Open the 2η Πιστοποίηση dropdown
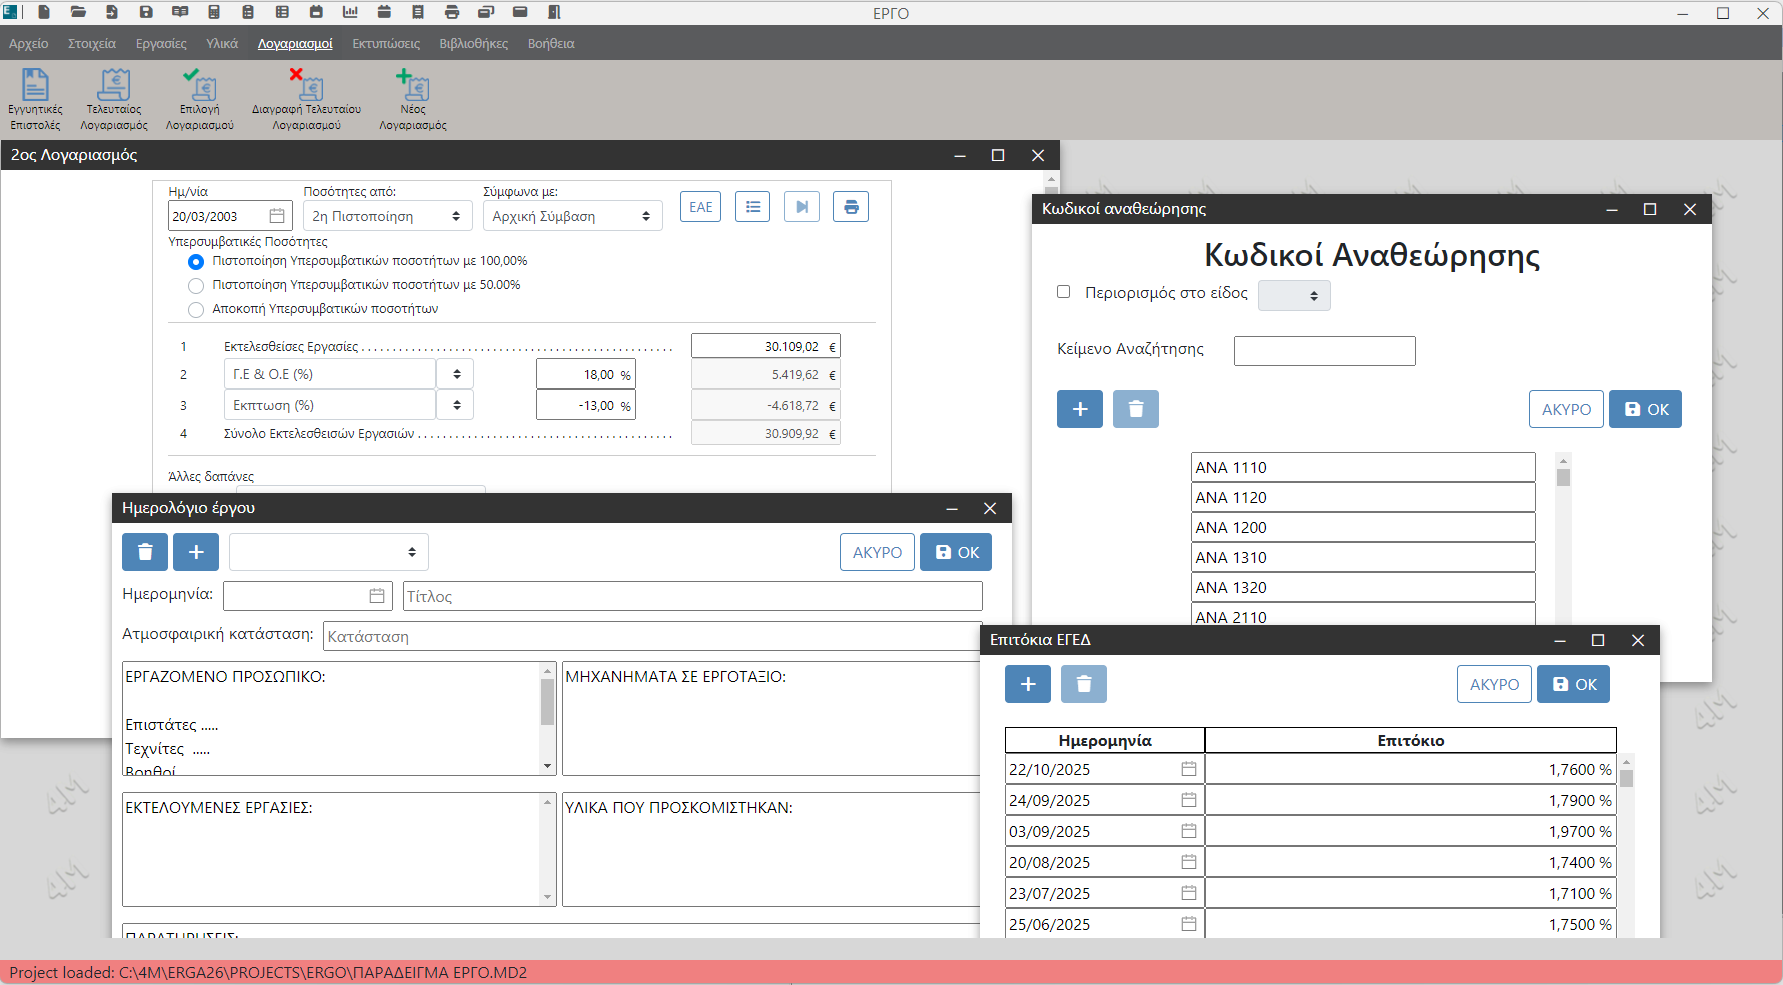1783x985 pixels. pyautogui.click(x=386, y=216)
